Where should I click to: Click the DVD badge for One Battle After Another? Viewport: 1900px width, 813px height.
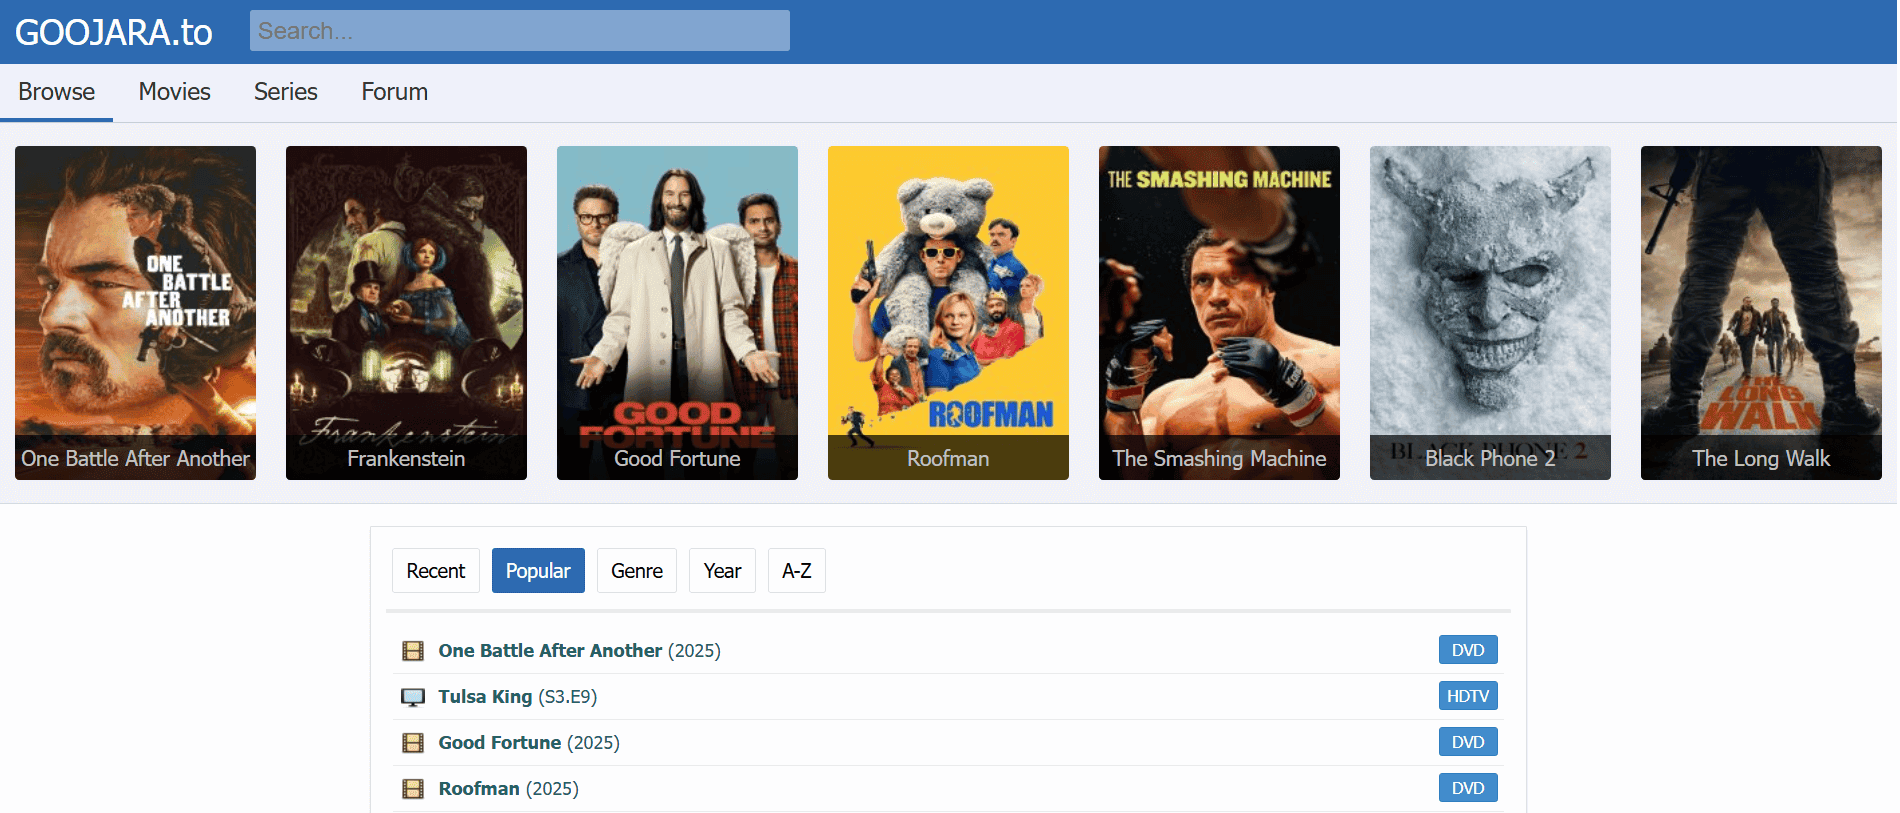1467,650
